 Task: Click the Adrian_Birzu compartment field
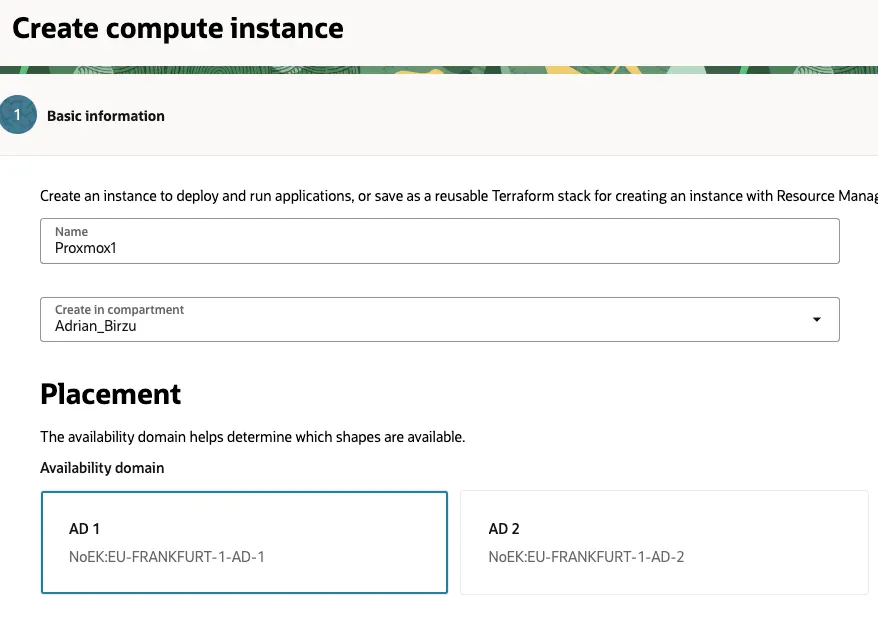click(x=440, y=318)
